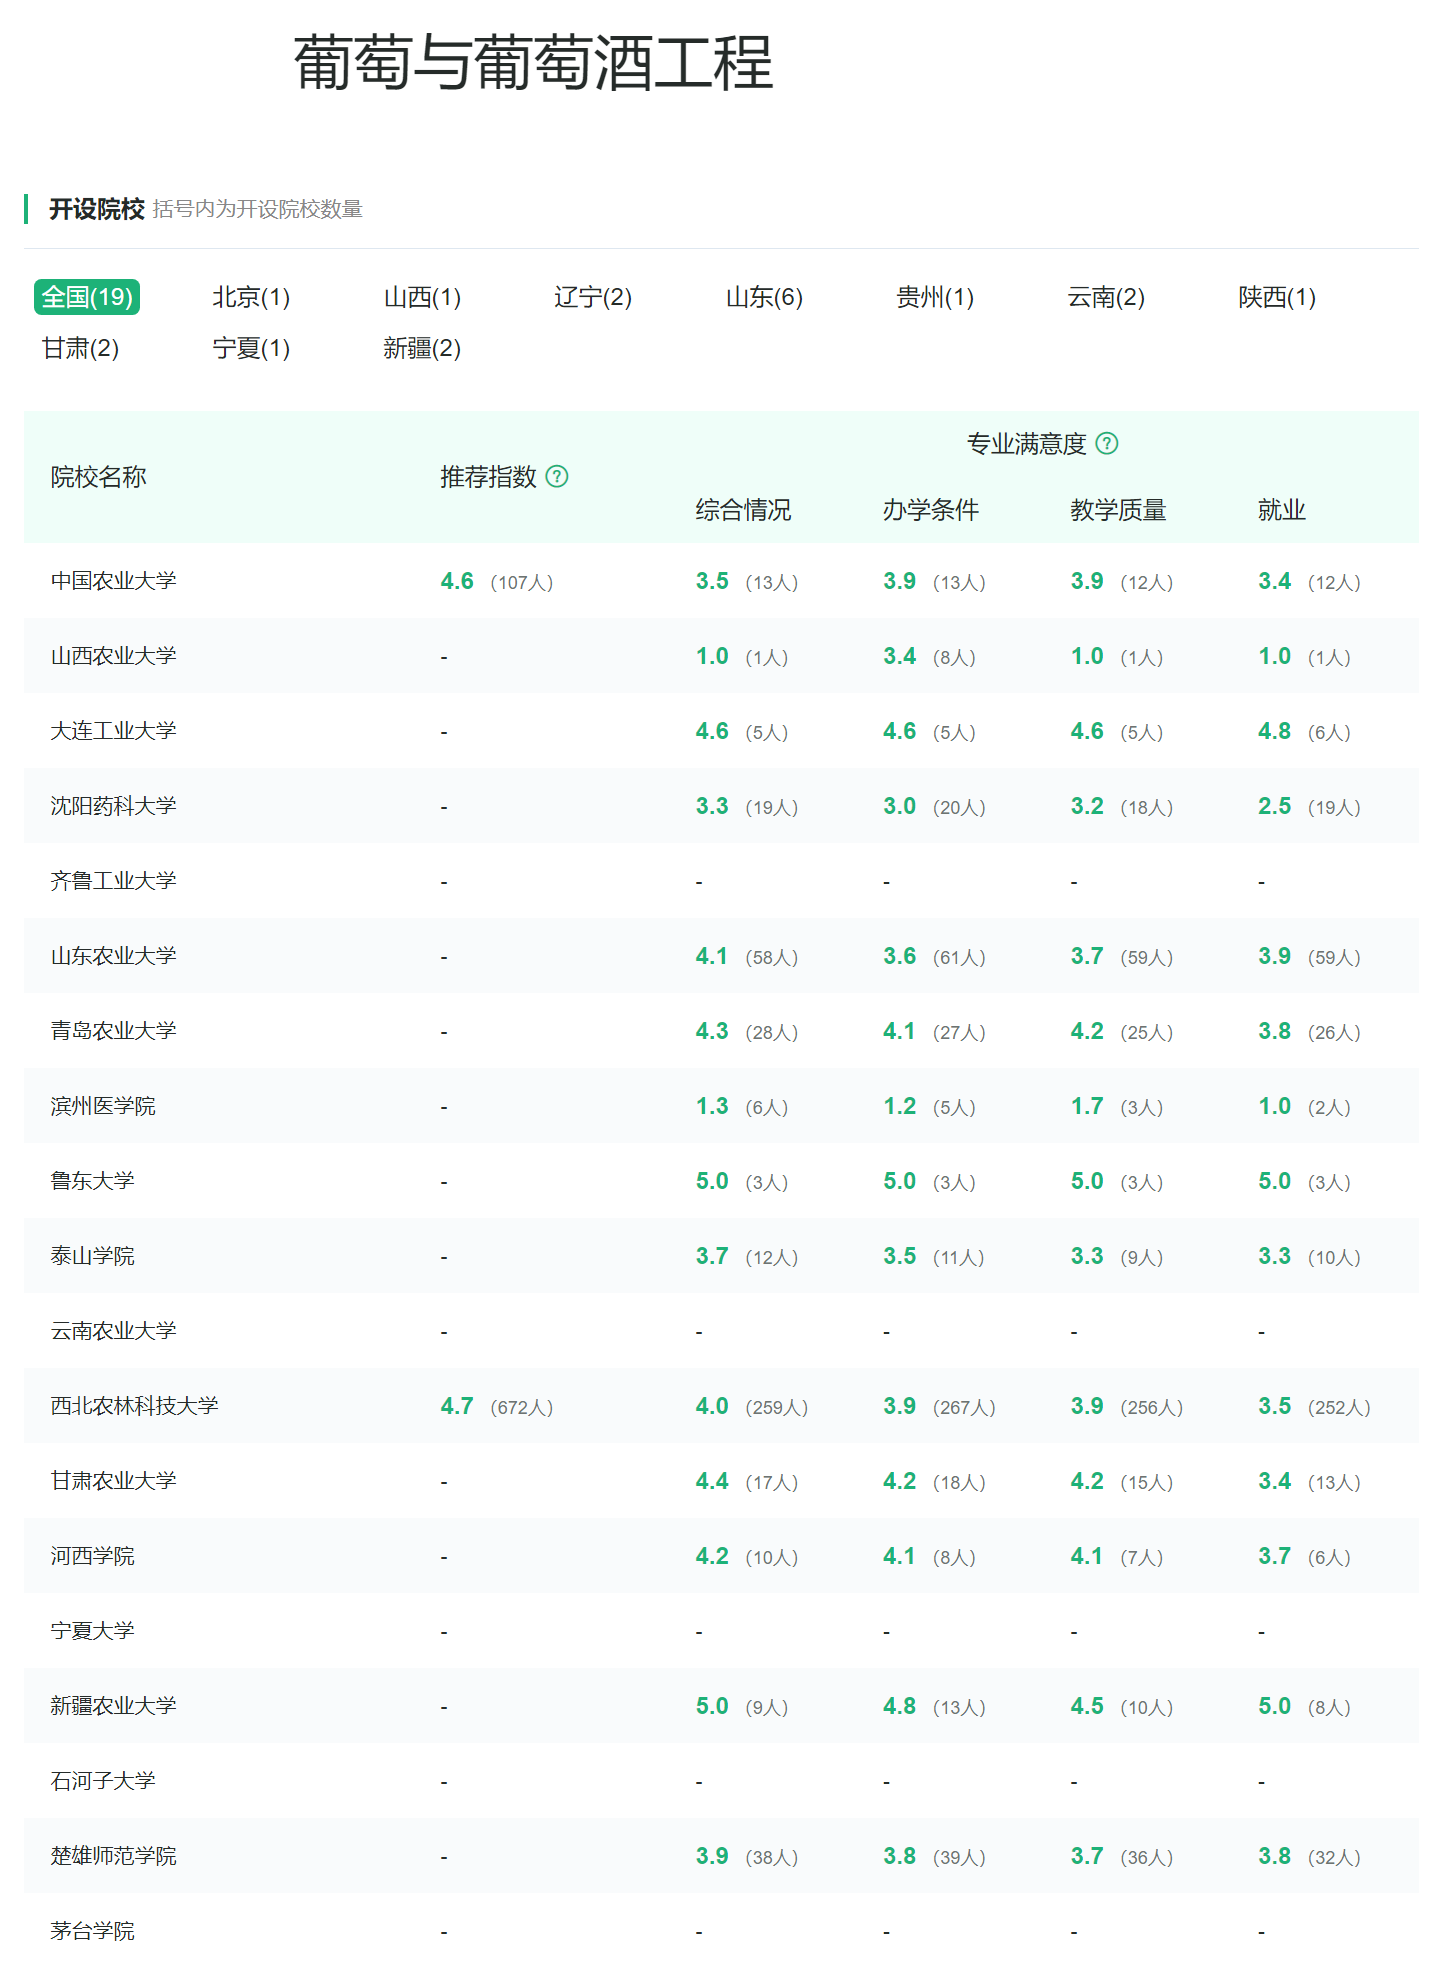
Task: Click 鲁东大学 overall score 5.0
Action: click(712, 1181)
